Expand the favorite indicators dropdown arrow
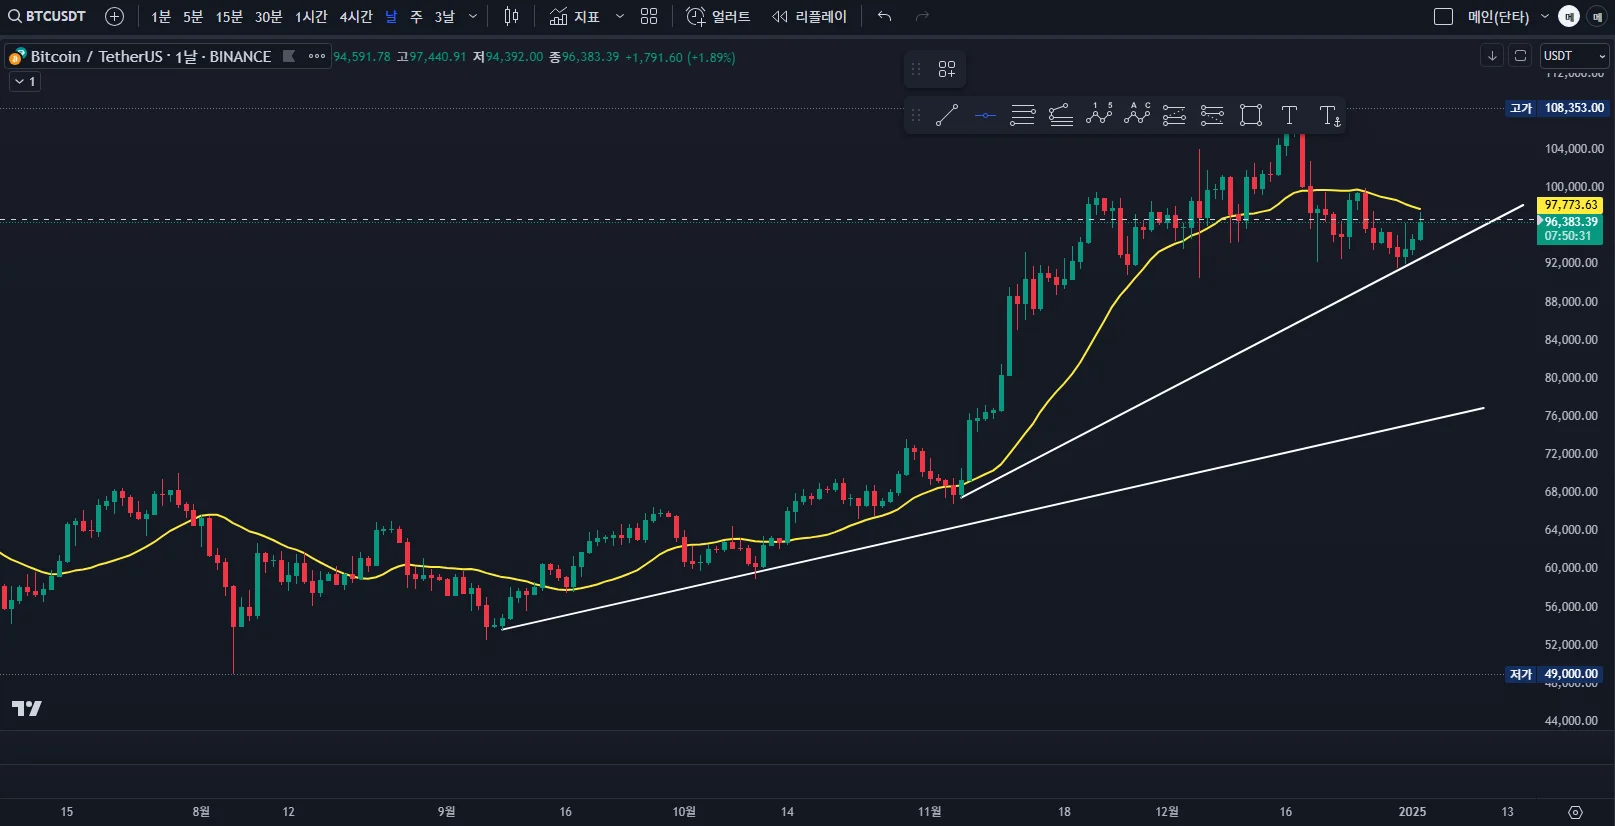Viewport: 1615px width, 826px height. tap(620, 17)
